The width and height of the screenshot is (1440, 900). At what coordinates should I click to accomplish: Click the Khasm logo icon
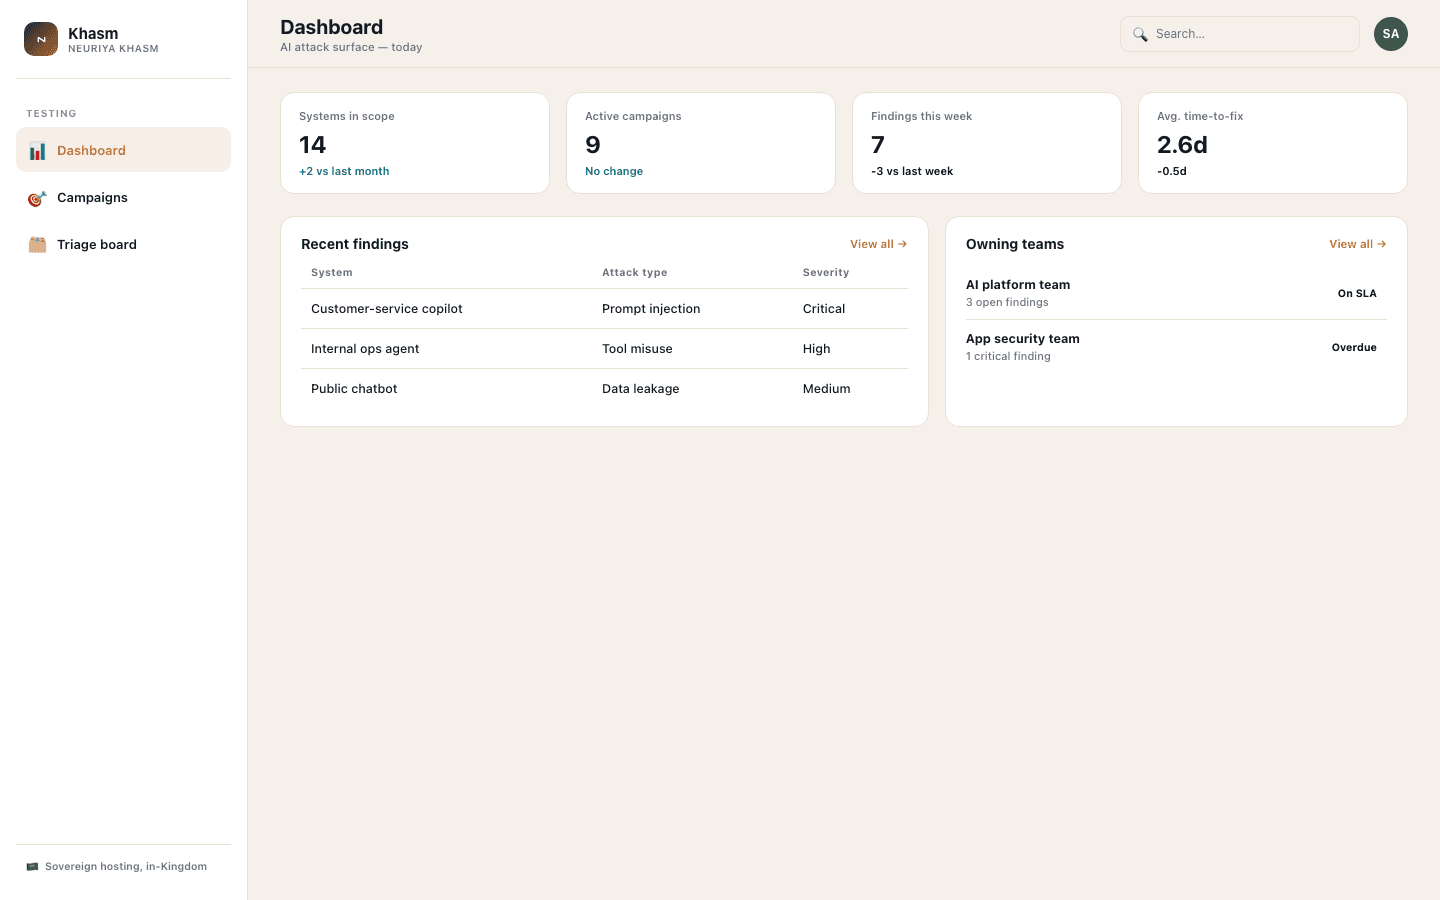tap(41, 39)
